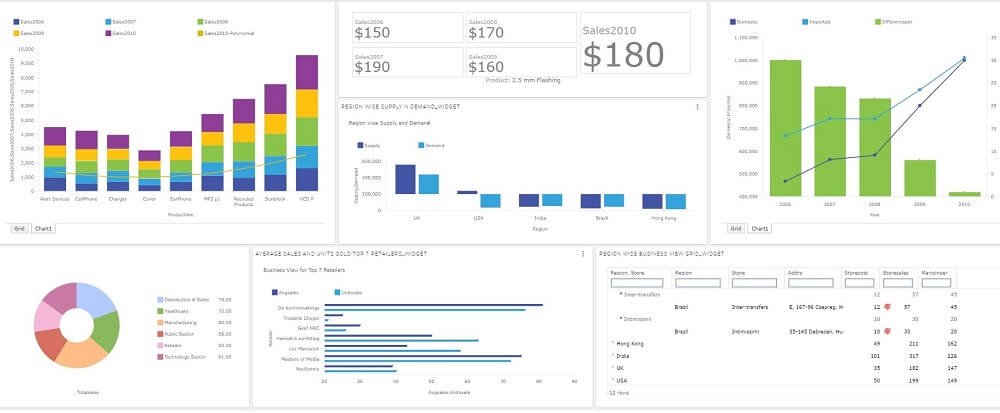
Task: Click thumbs-down icon in the Inter-transfers Brazil row
Action: (x=887, y=307)
